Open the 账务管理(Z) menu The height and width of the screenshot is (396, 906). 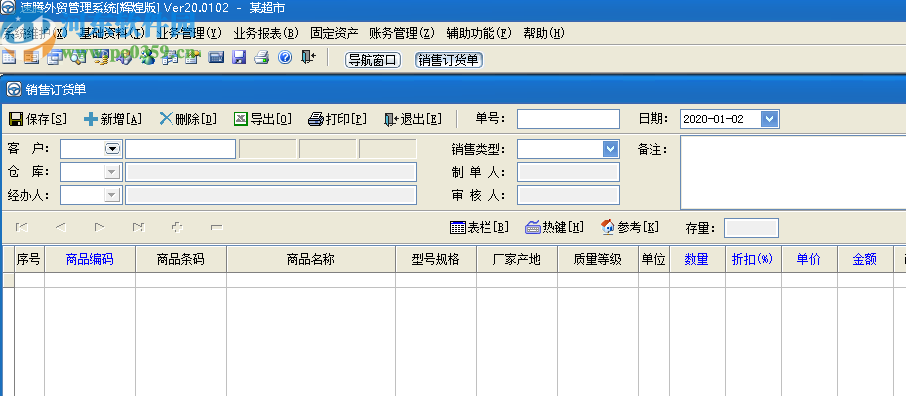pos(402,34)
